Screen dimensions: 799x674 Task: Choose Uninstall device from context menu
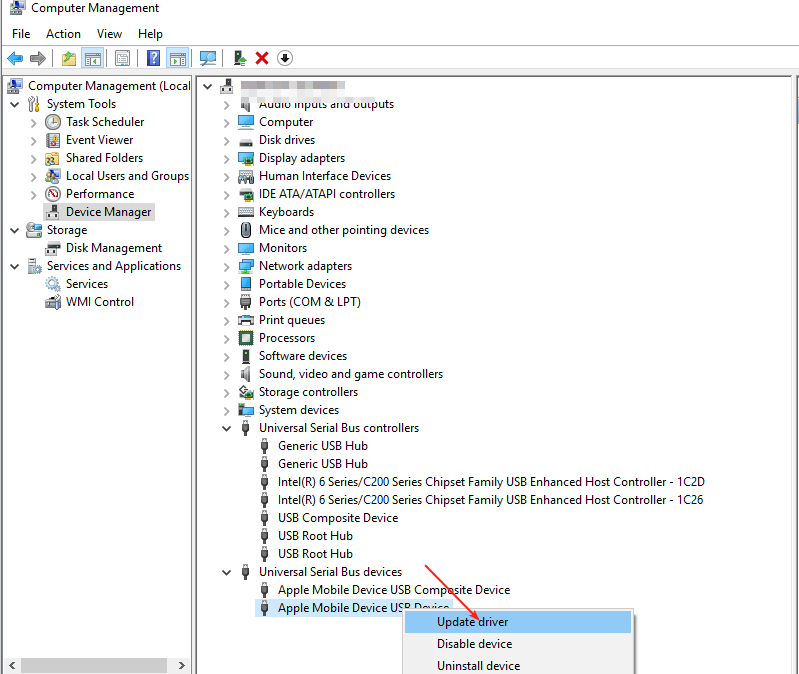point(518,665)
